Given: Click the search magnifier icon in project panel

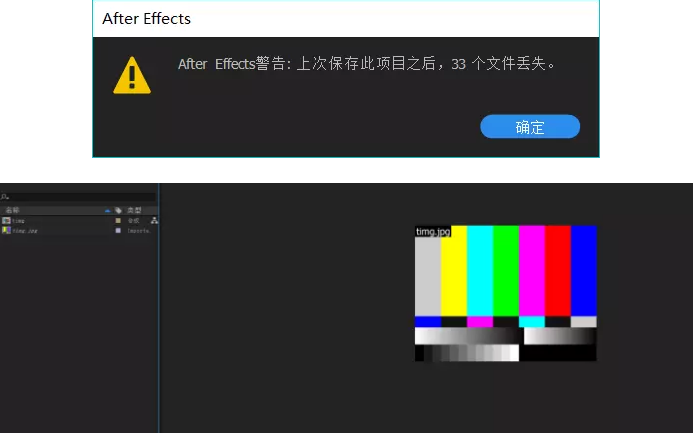Looking at the screenshot, I should coord(4,197).
